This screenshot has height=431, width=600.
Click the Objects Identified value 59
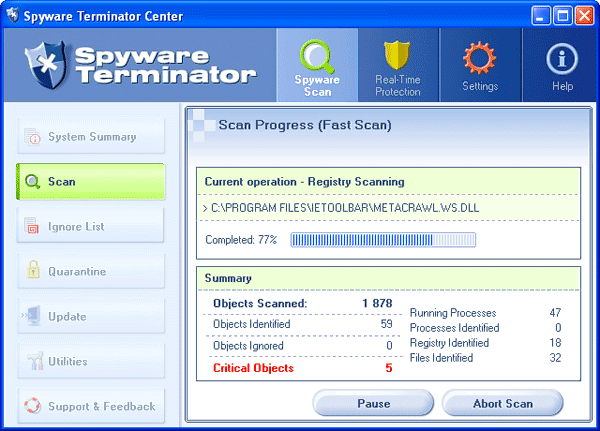click(386, 324)
